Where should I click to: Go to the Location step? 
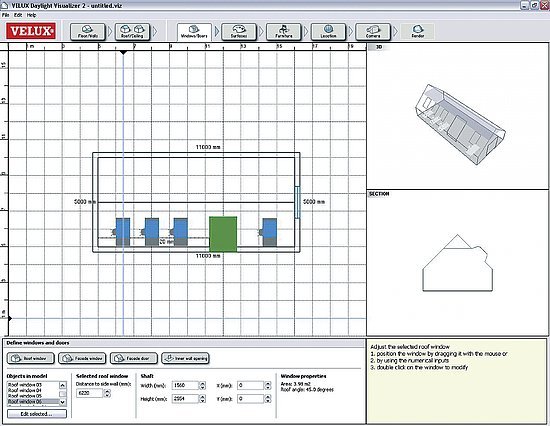coord(328,32)
